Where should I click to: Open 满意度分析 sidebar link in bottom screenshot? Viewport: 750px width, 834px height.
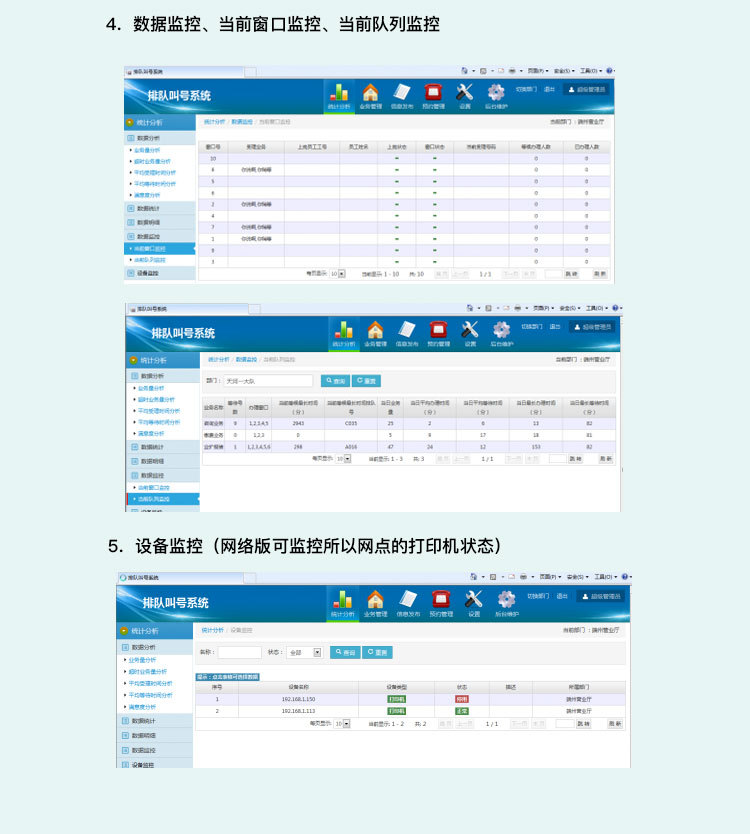142,707
